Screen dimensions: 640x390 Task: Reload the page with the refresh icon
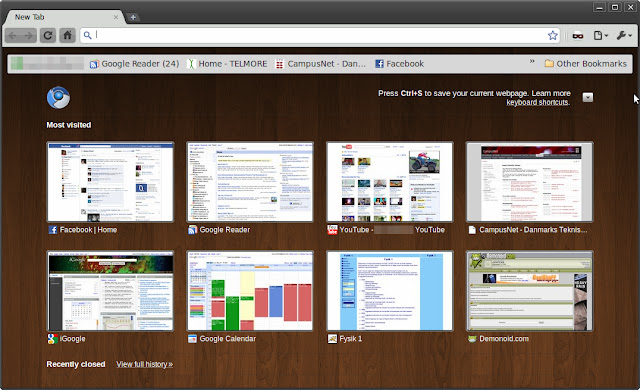tap(48, 35)
